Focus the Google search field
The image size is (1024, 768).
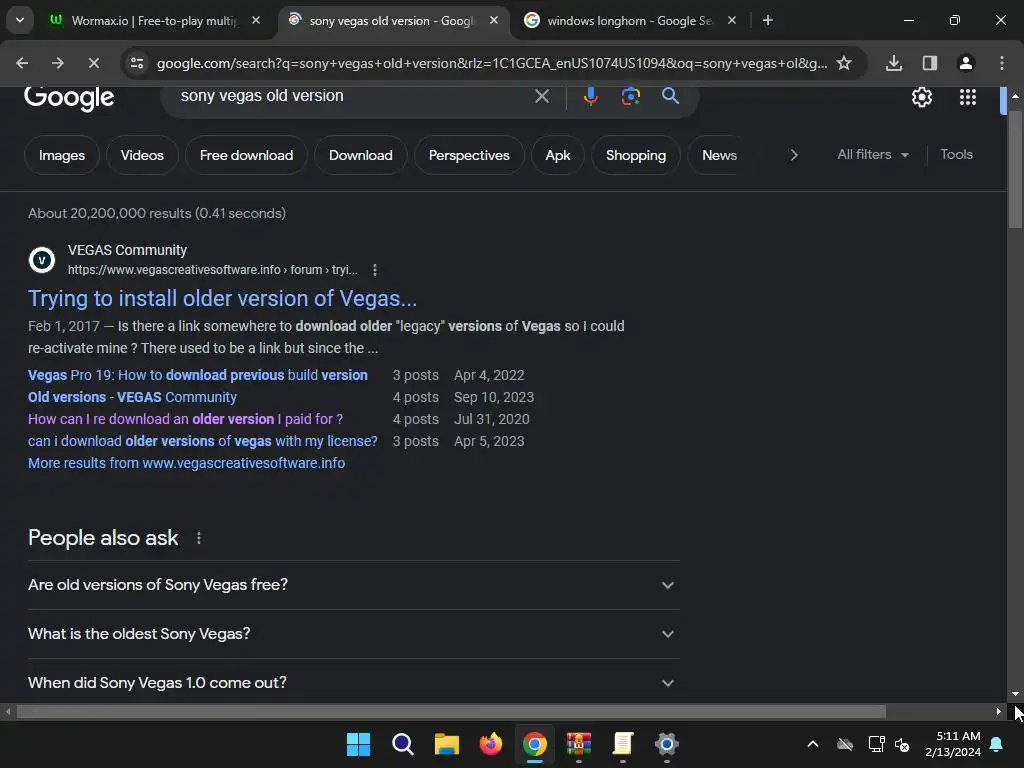[353, 96]
